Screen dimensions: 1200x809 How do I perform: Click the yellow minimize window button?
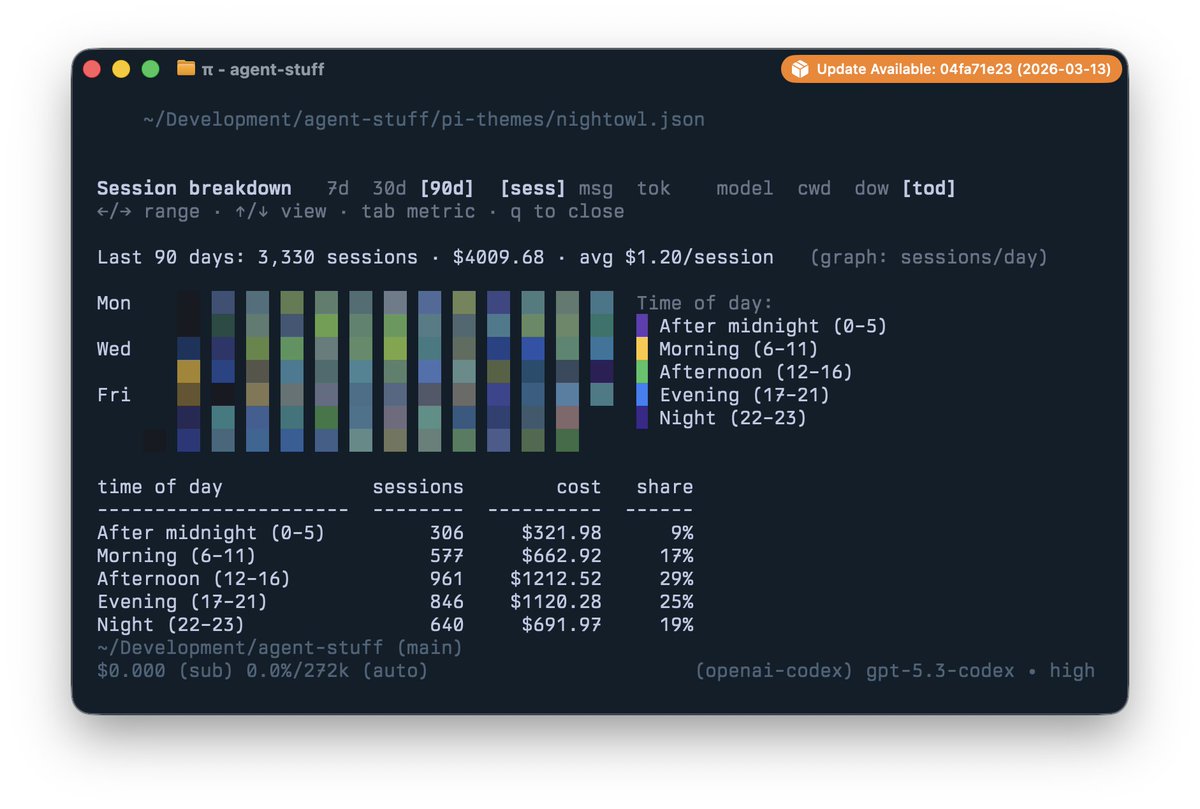pyautogui.click(x=121, y=69)
